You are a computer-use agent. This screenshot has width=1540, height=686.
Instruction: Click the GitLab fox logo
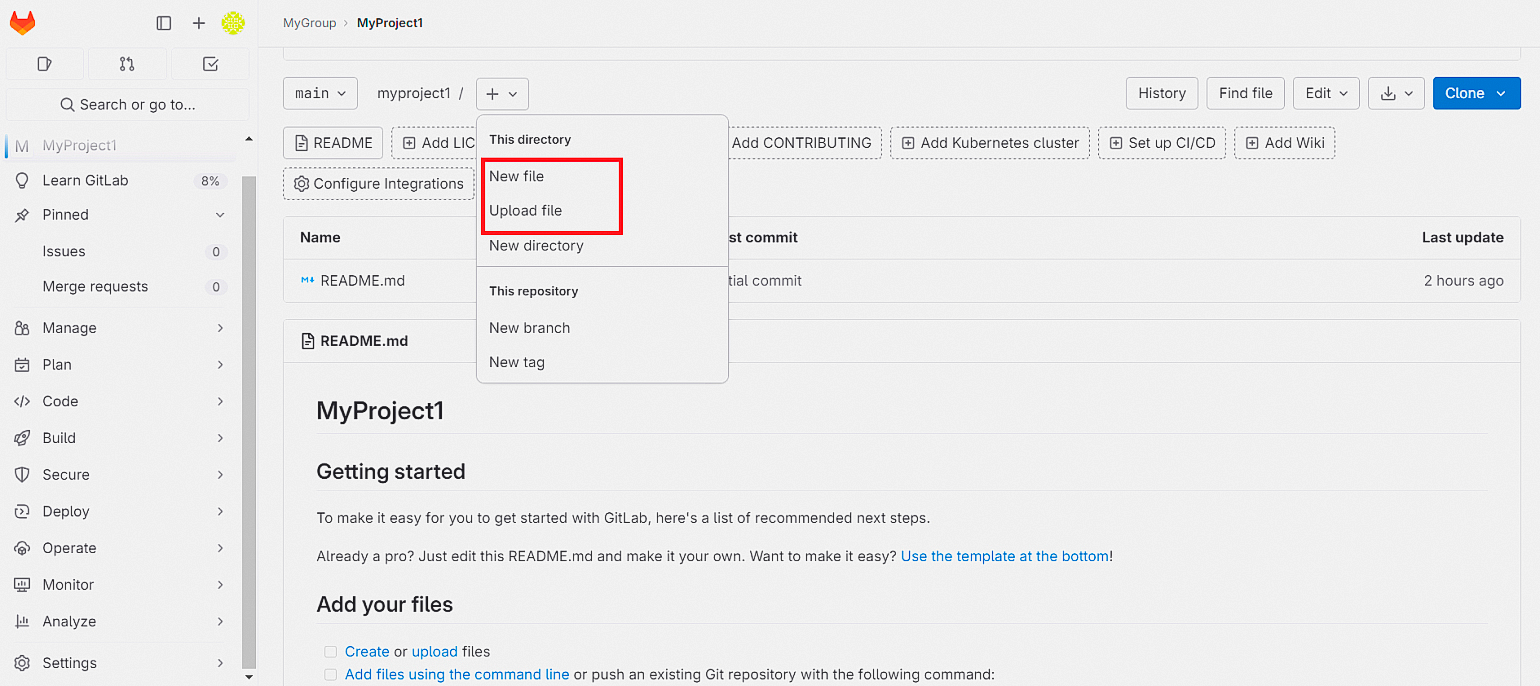22,23
